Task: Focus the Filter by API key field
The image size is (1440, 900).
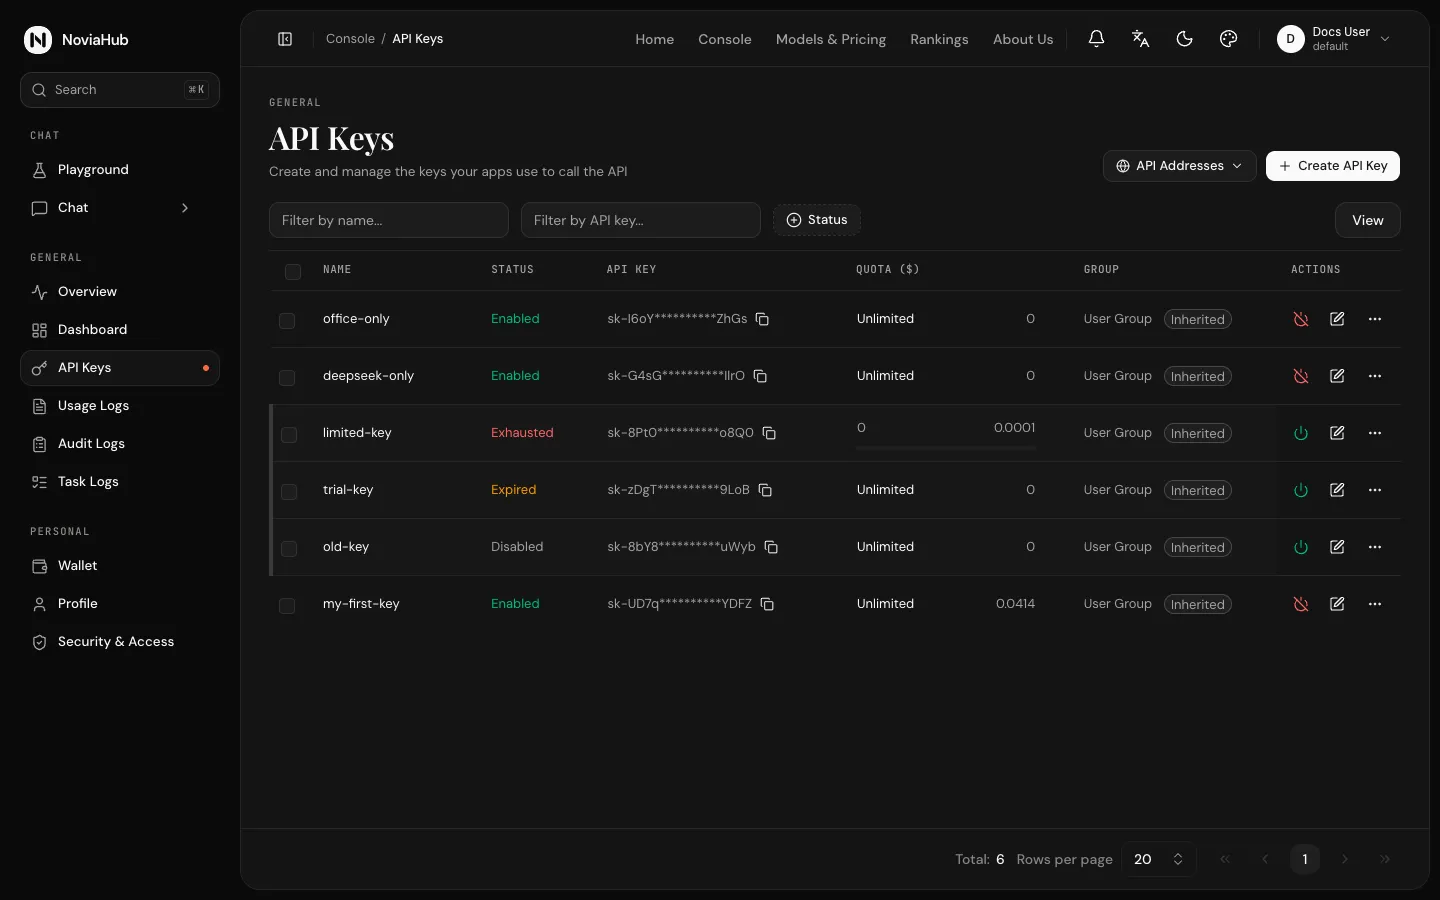Action: click(x=641, y=220)
